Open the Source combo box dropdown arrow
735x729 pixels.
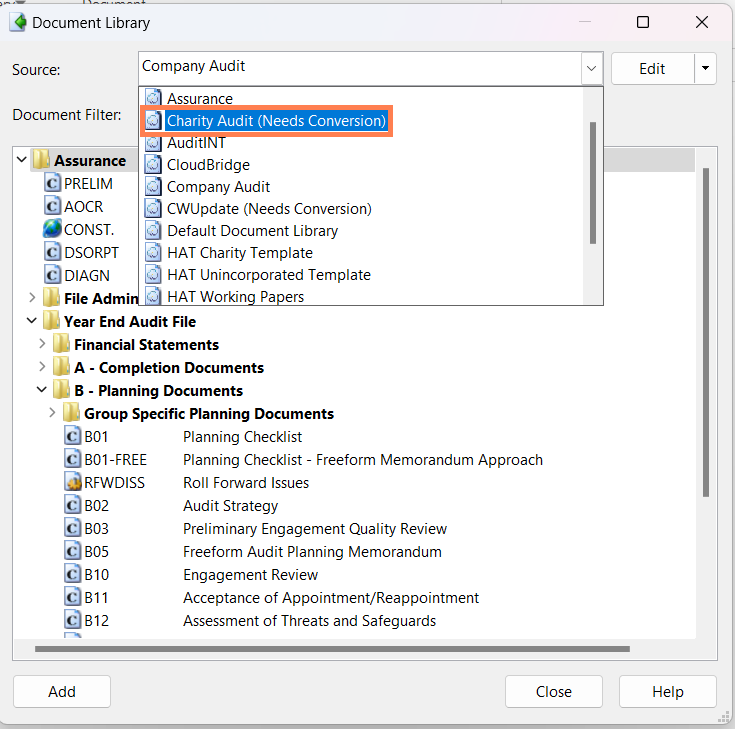[x=592, y=68]
